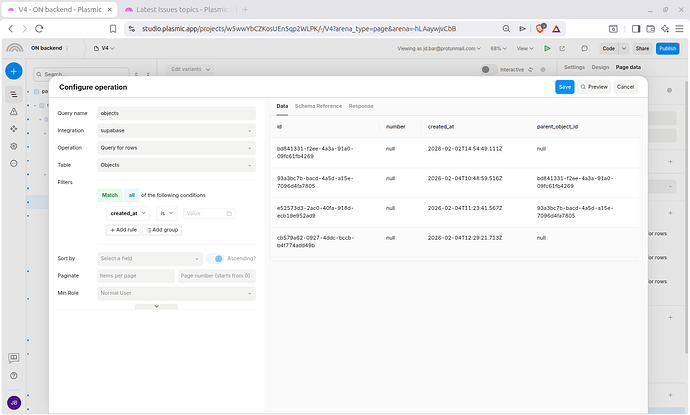Image resolution: width=690 pixels, height=415 pixels.
Task: Click the browser reload button
Action: click(x=39, y=29)
